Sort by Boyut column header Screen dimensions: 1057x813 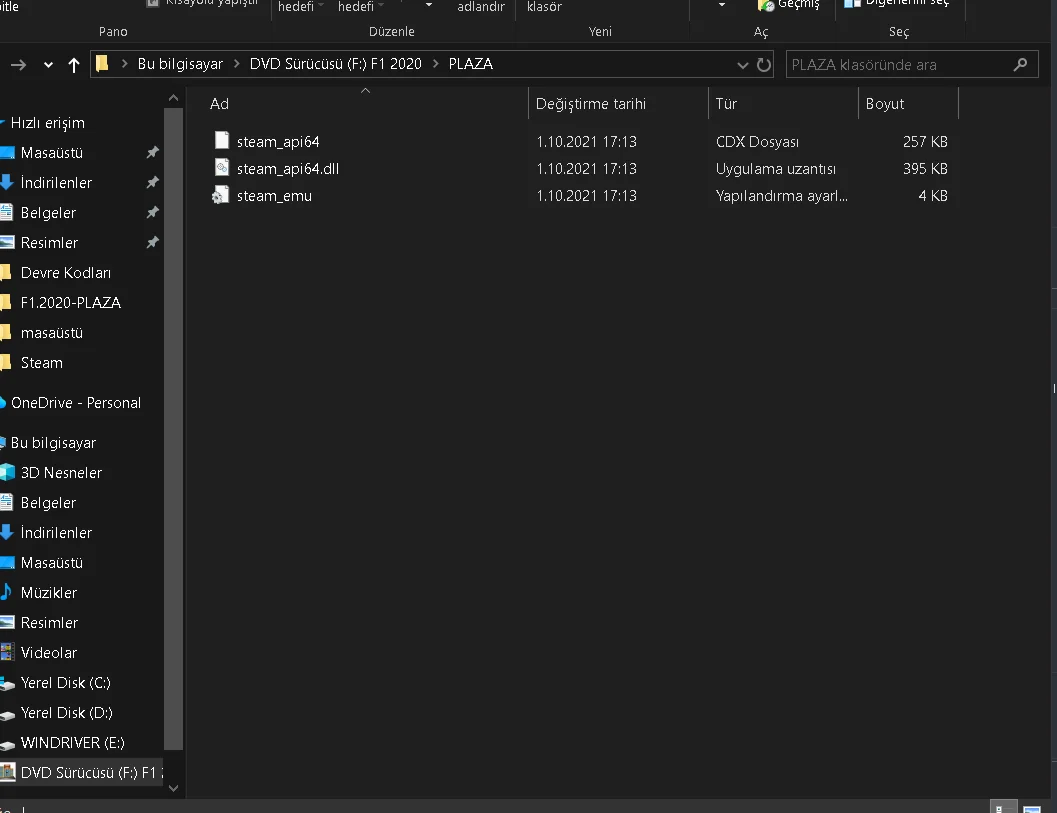[884, 104]
